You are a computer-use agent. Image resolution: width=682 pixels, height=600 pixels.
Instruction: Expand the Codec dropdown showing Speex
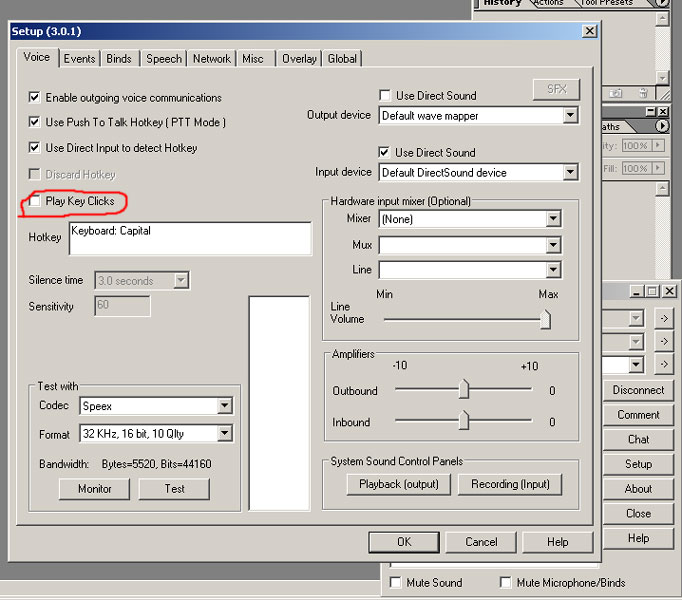224,406
